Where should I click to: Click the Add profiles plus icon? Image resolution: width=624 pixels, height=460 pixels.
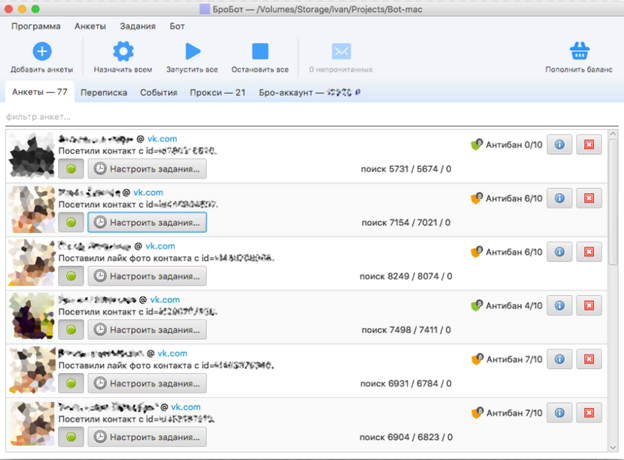point(42,51)
